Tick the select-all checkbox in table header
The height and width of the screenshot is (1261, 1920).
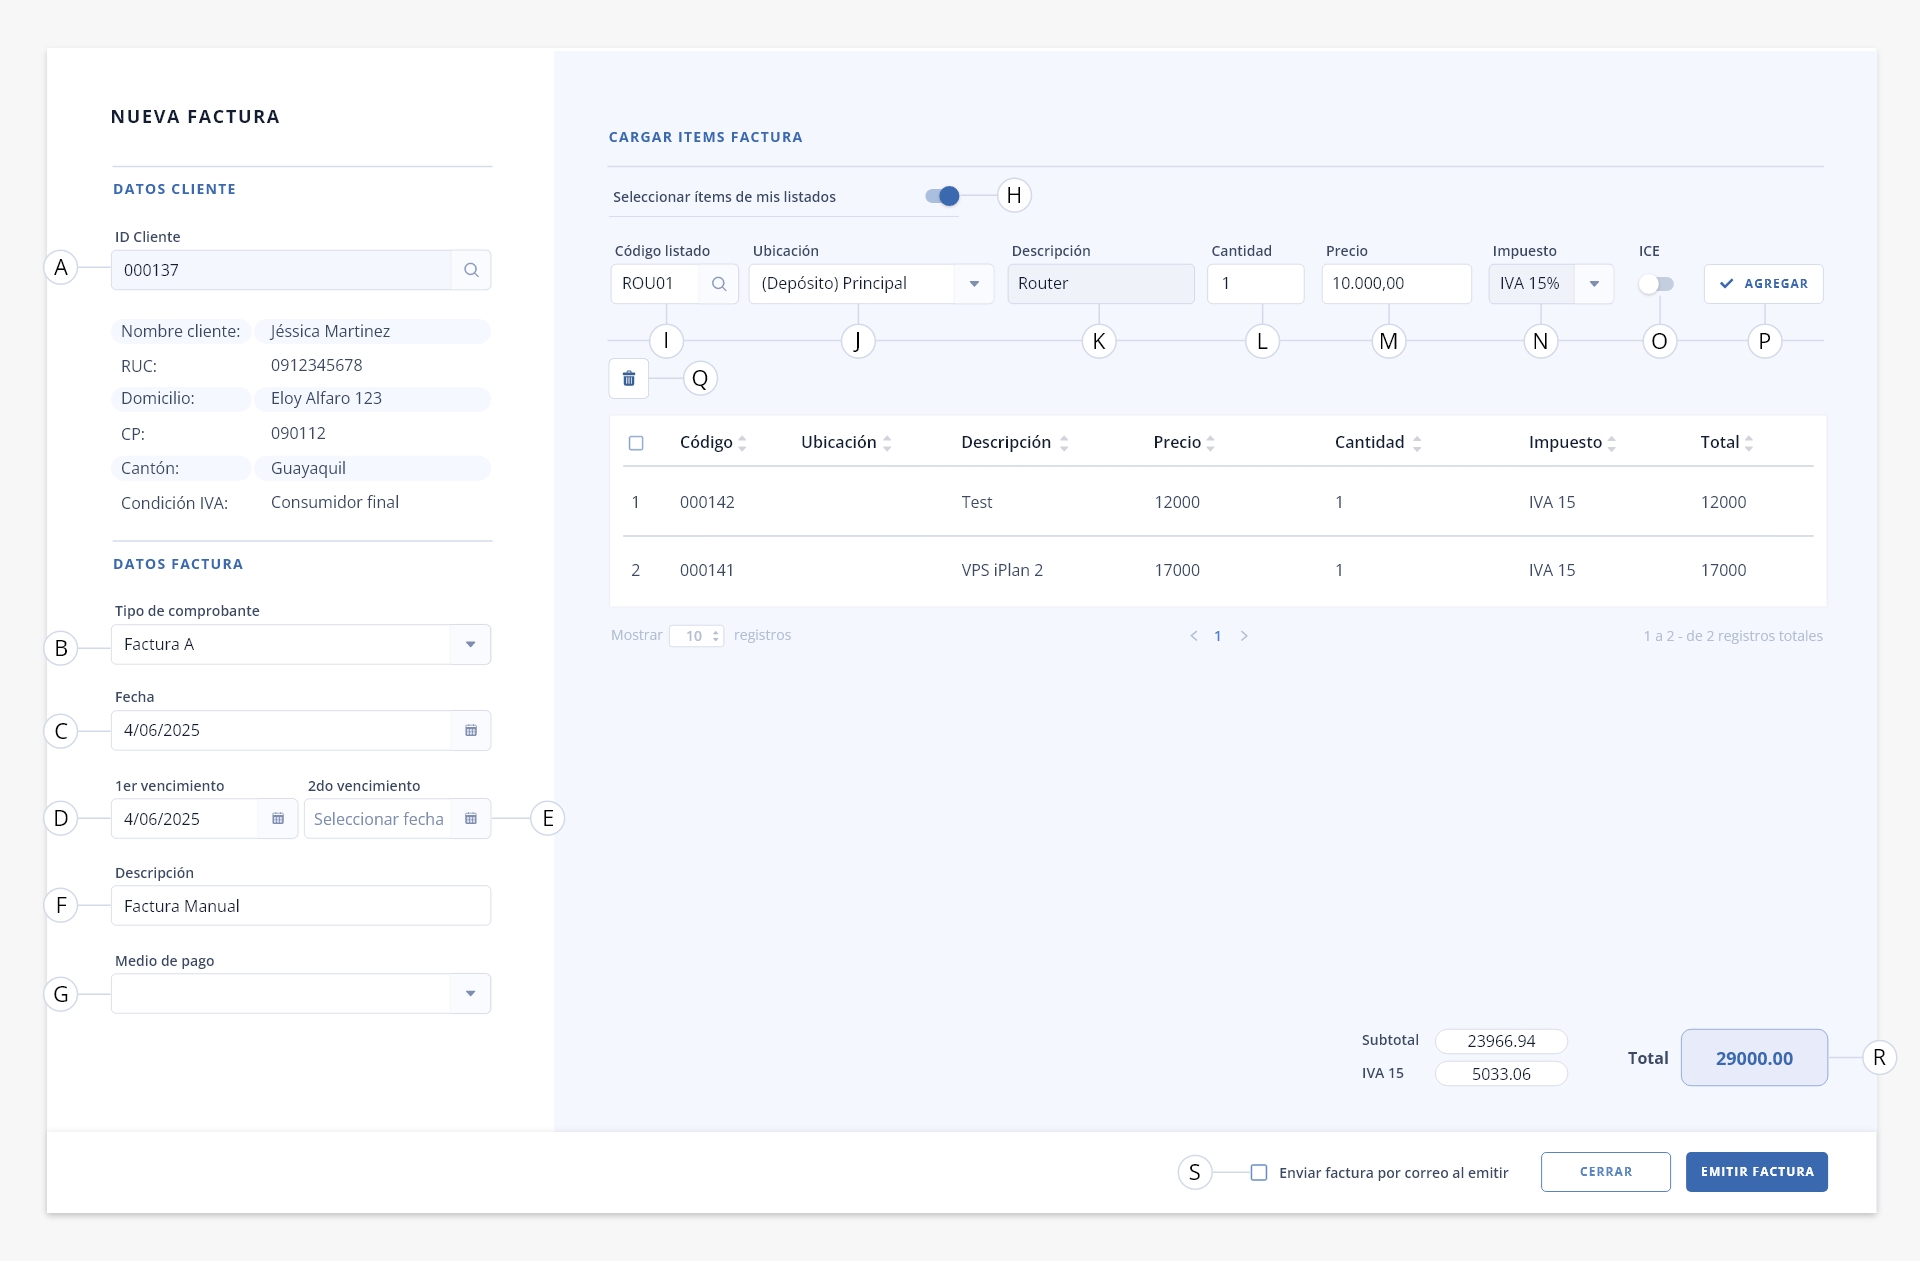tap(636, 443)
